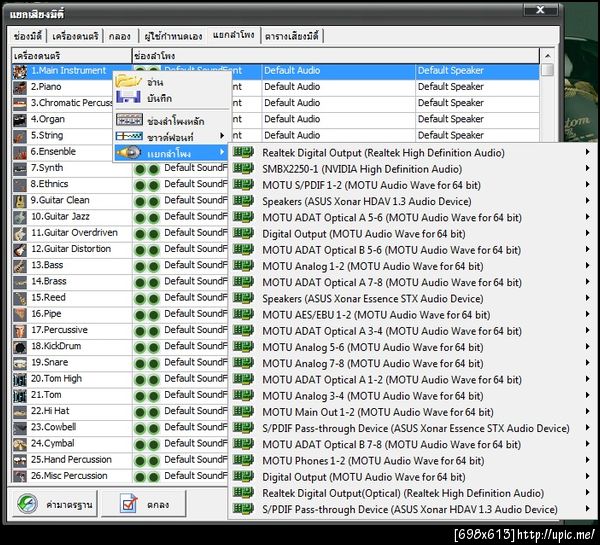Expand soundfont submenu arrow in context menu
The width and height of the screenshot is (600, 545).
coord(222,136)
